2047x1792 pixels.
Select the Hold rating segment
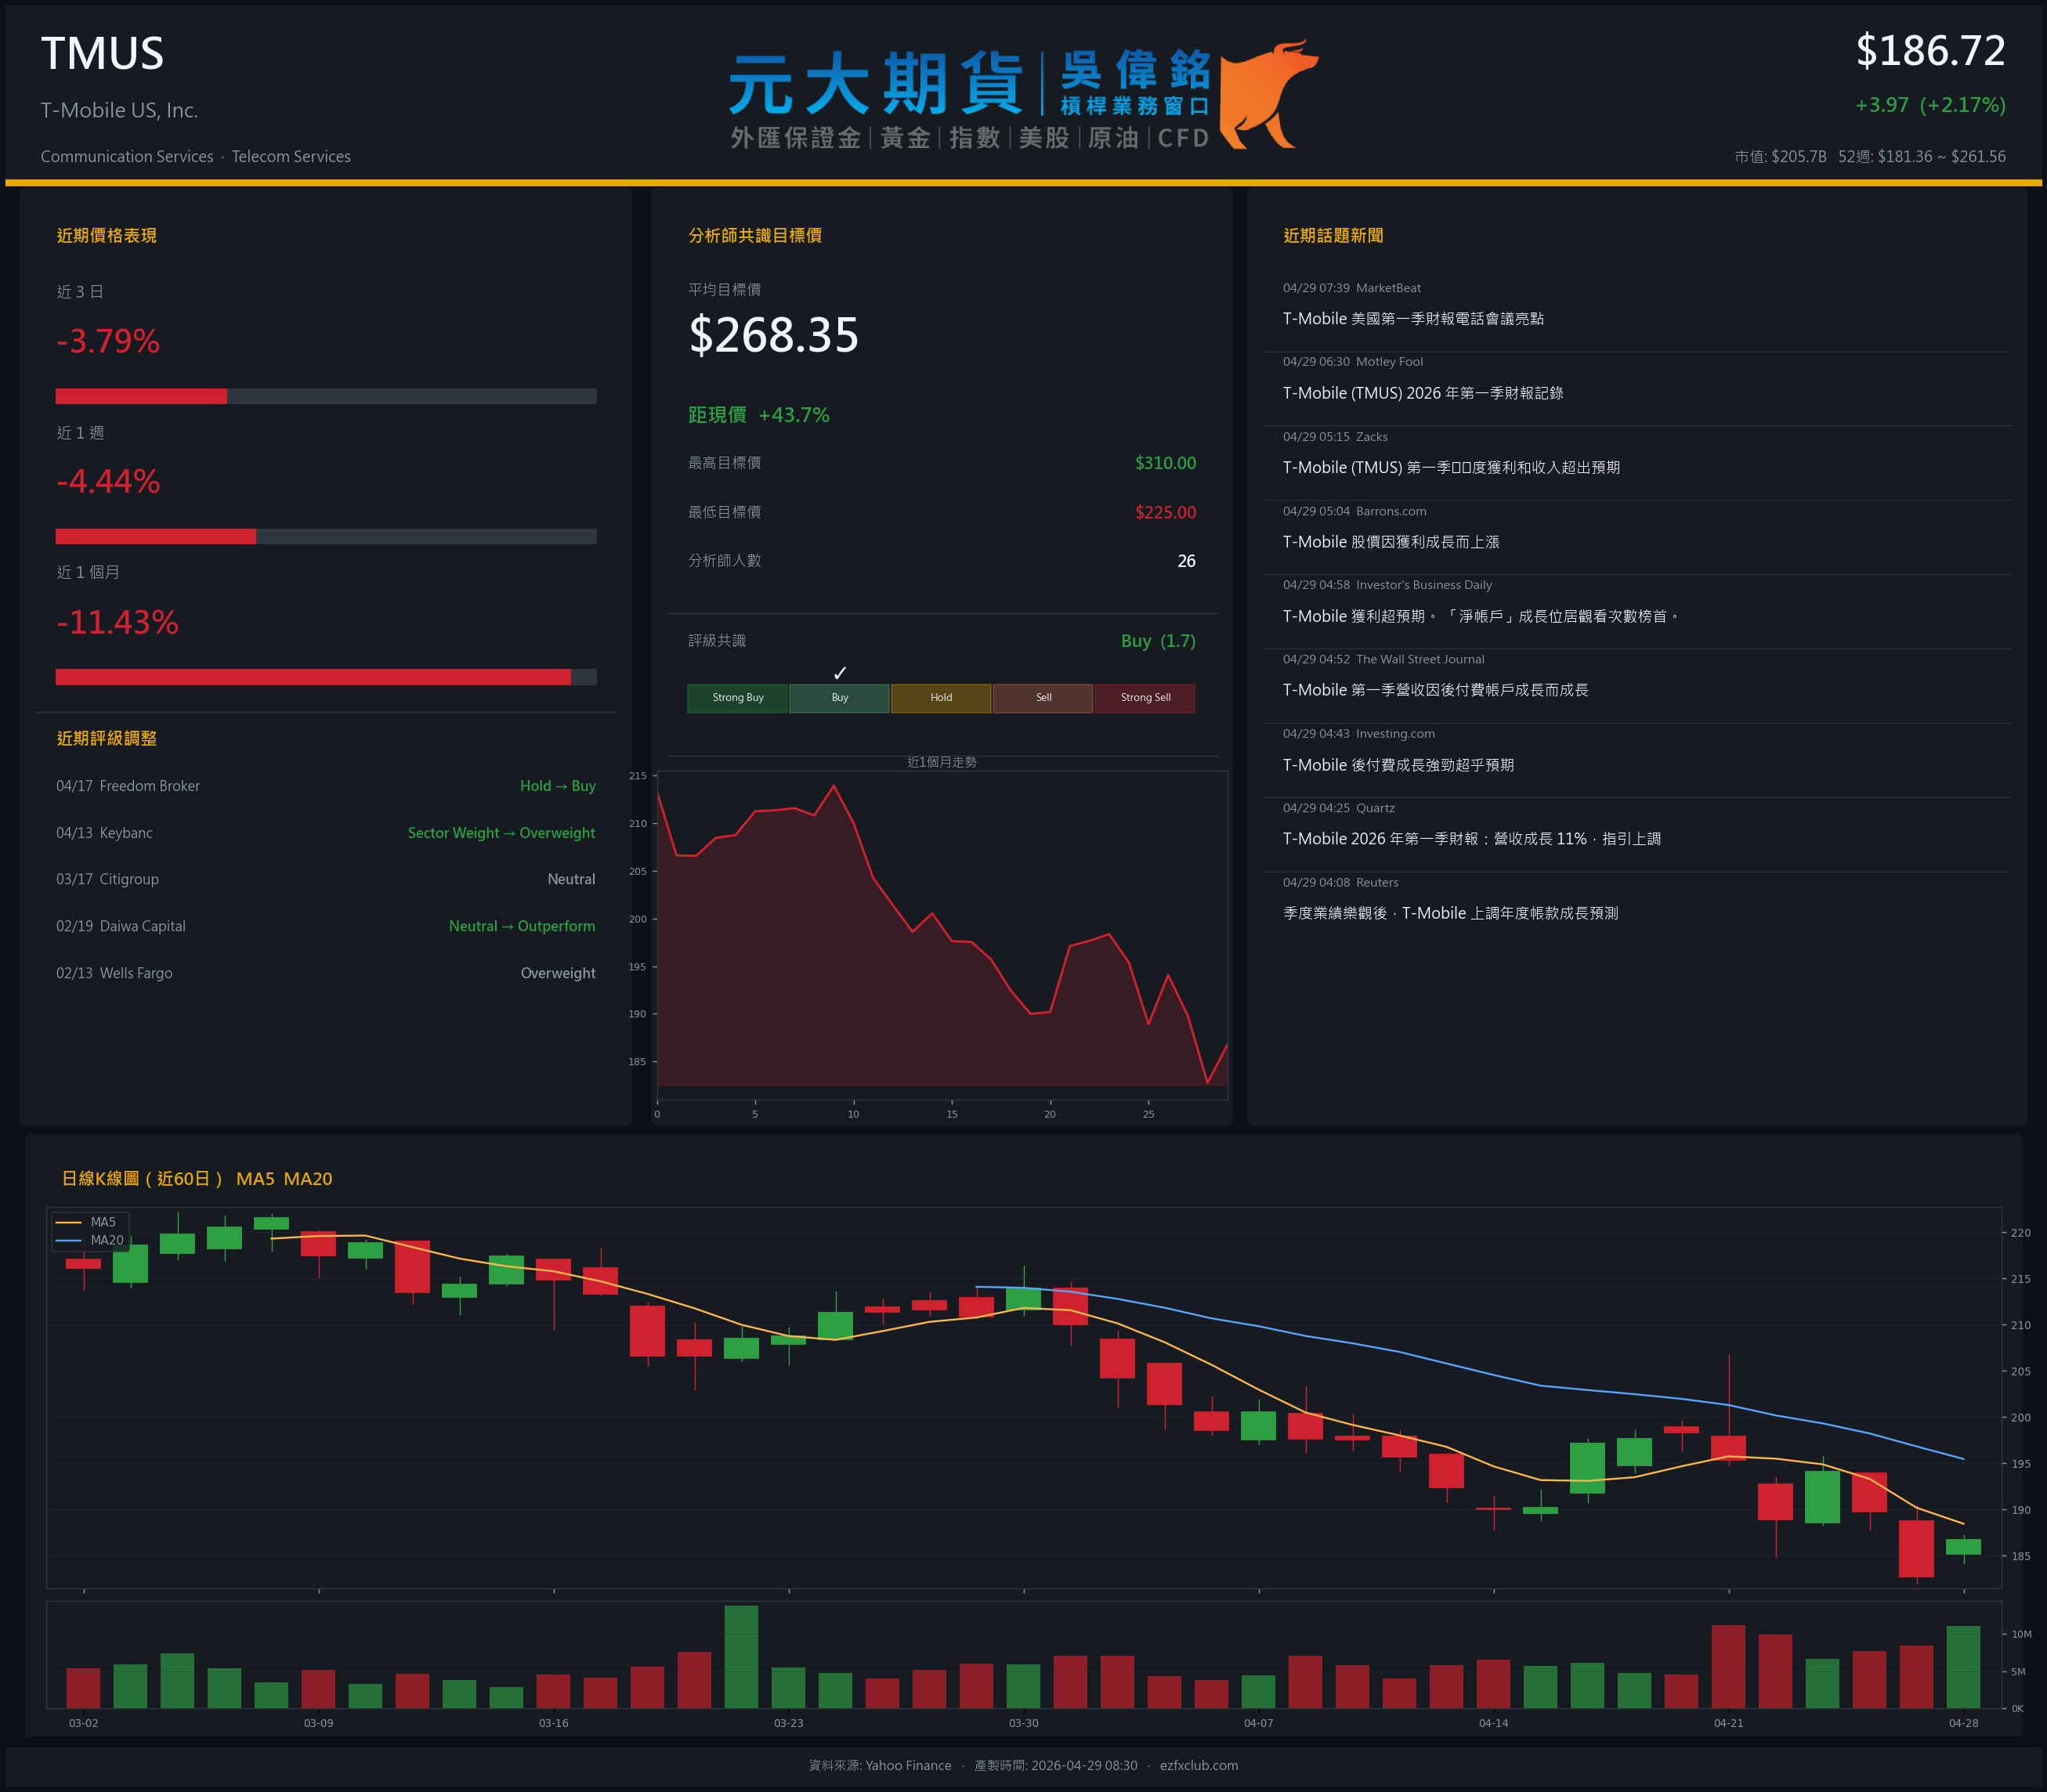pyautogui.click(x=941, y=698)
